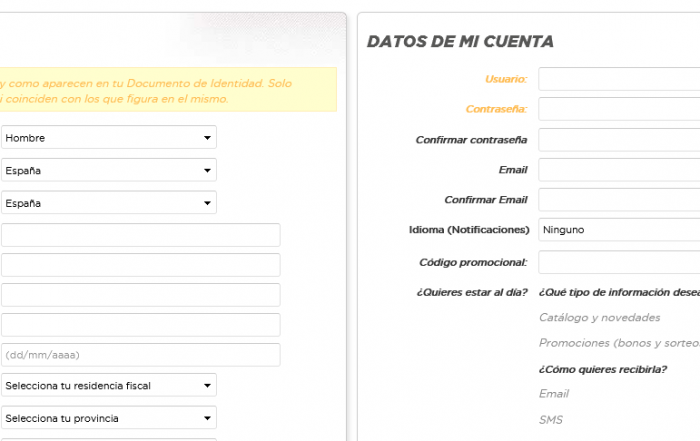
Task: Open the Idioma (Notificaciones) Ninguno dropdown
Action: [x=619, y=229]
